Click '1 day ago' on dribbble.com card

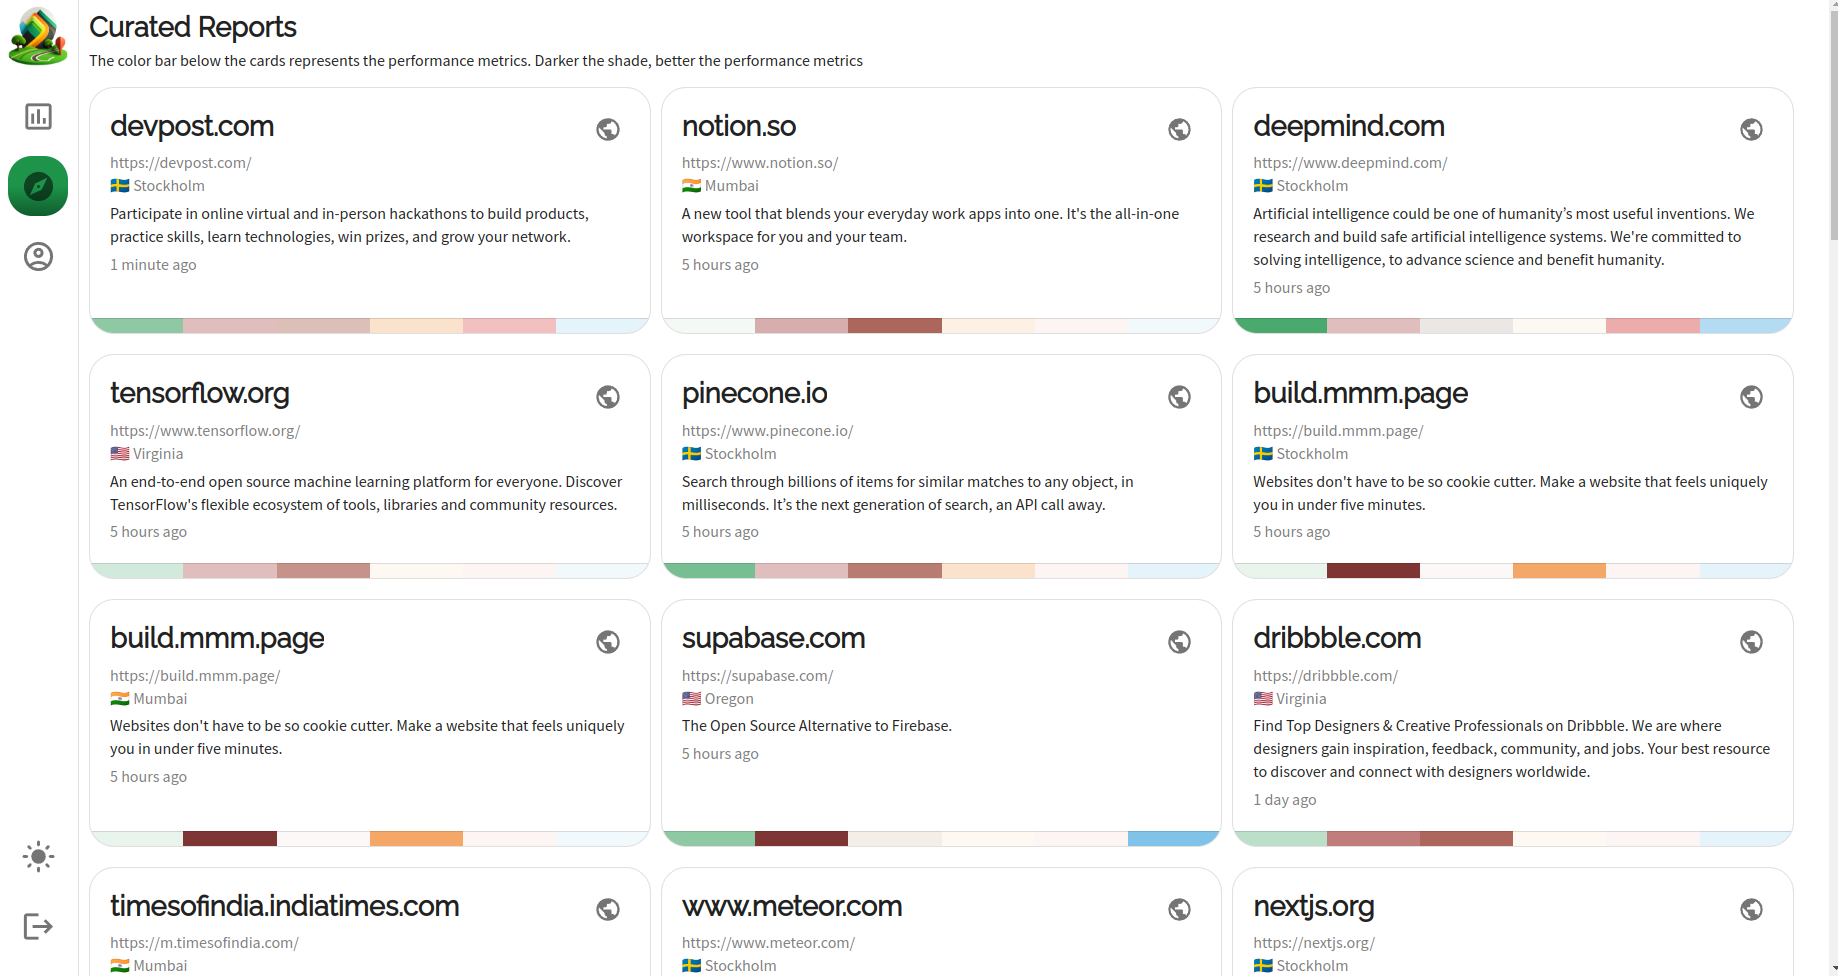[1285, 800]
